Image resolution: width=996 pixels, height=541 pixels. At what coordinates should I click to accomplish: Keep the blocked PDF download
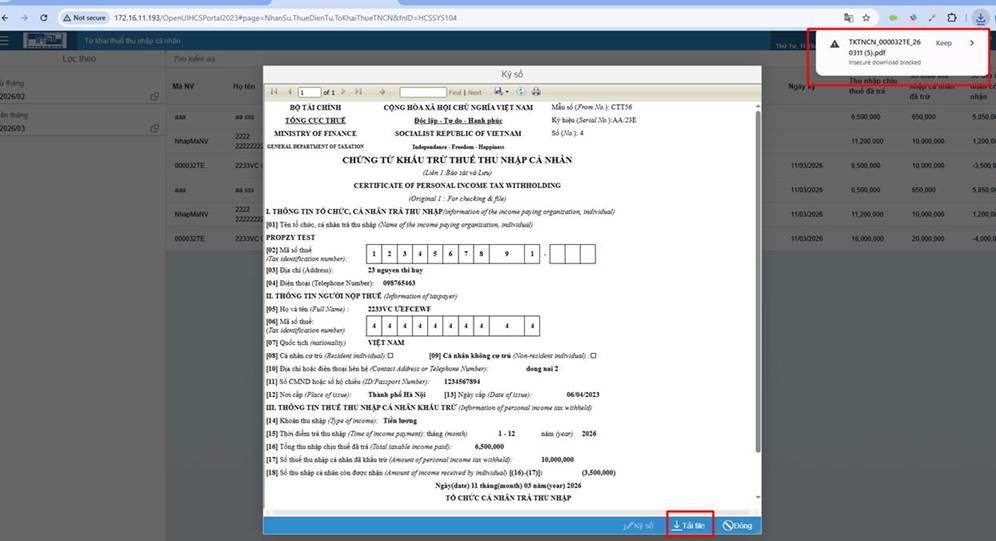point(943,43)
